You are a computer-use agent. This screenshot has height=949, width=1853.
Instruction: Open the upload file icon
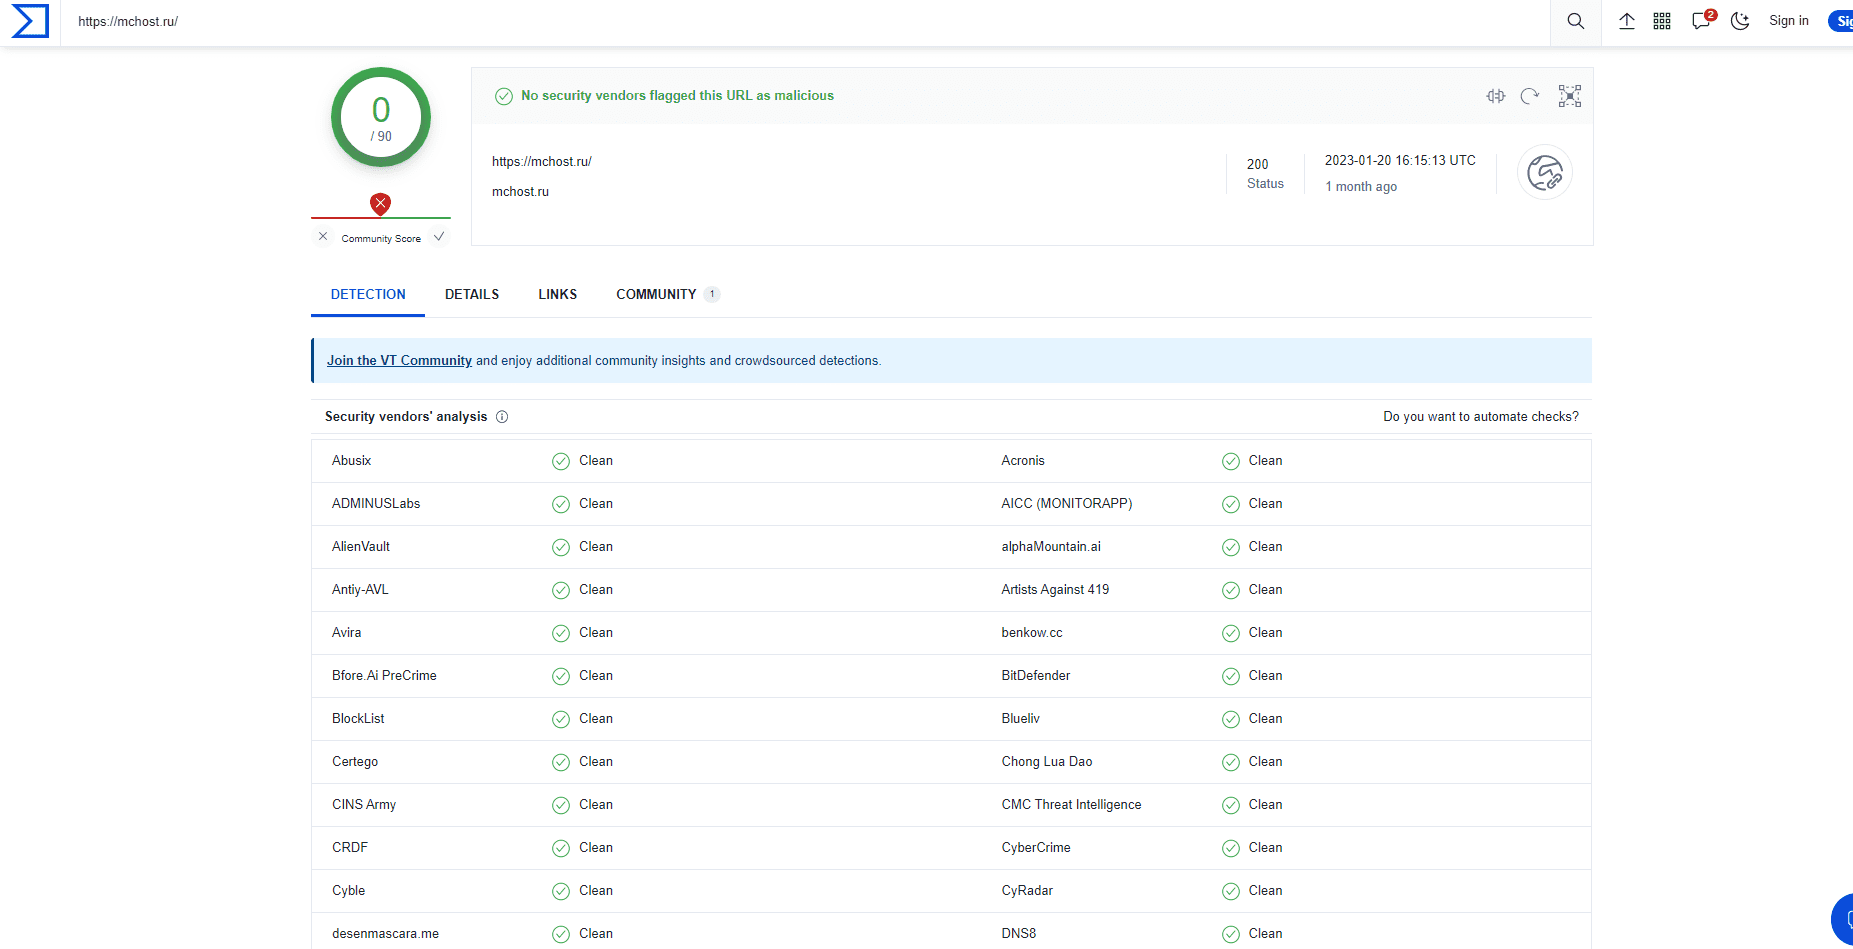pos(1627,21)
